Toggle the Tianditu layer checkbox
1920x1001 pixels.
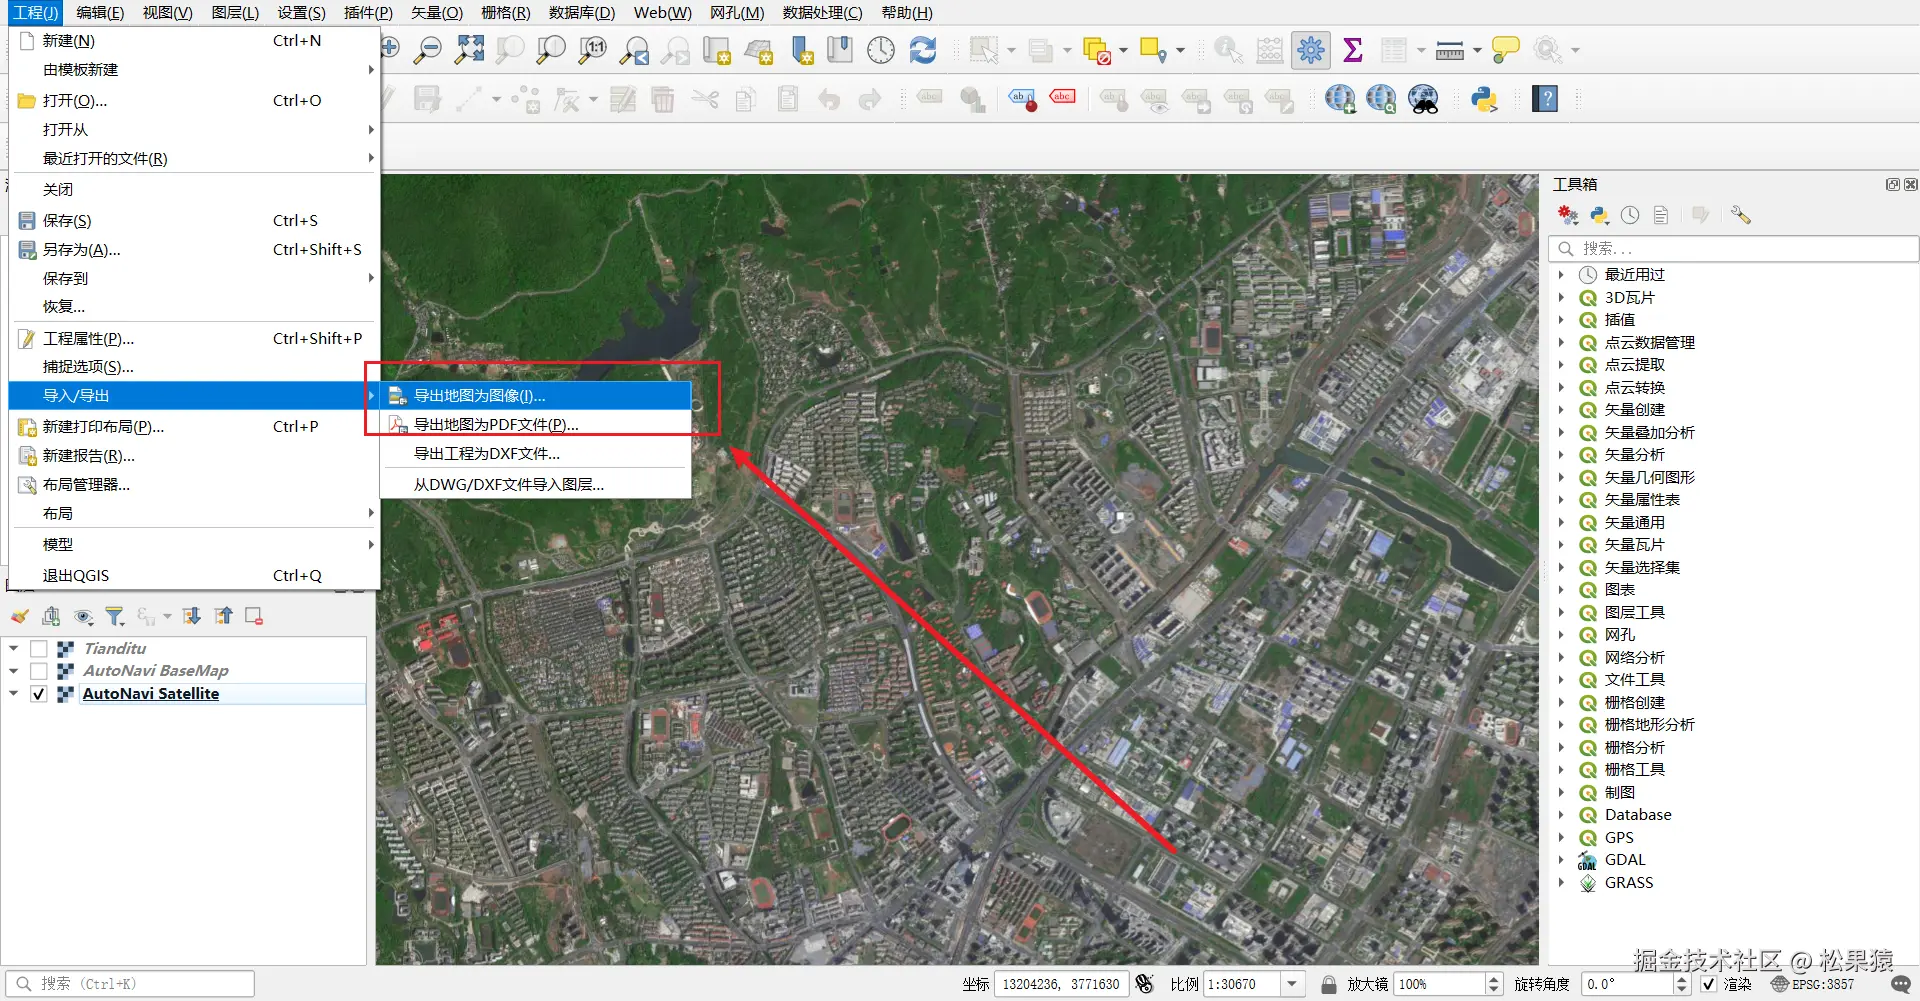pos(39,649)
